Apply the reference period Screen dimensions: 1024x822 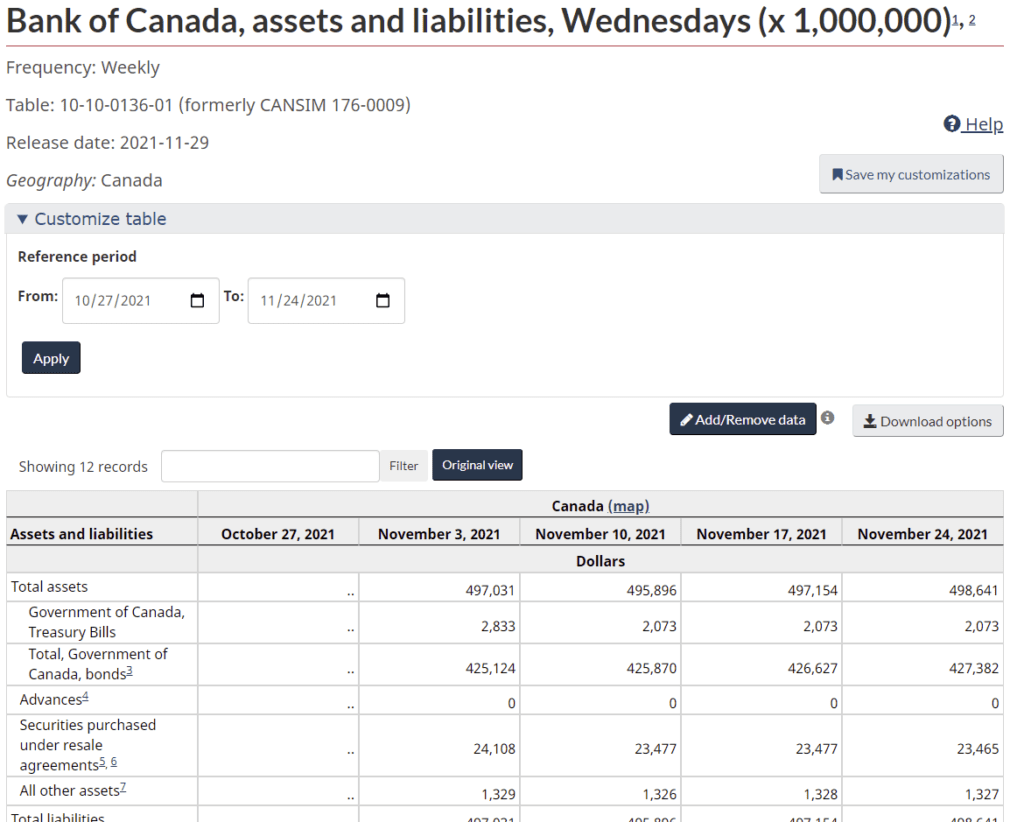(51, 358)
